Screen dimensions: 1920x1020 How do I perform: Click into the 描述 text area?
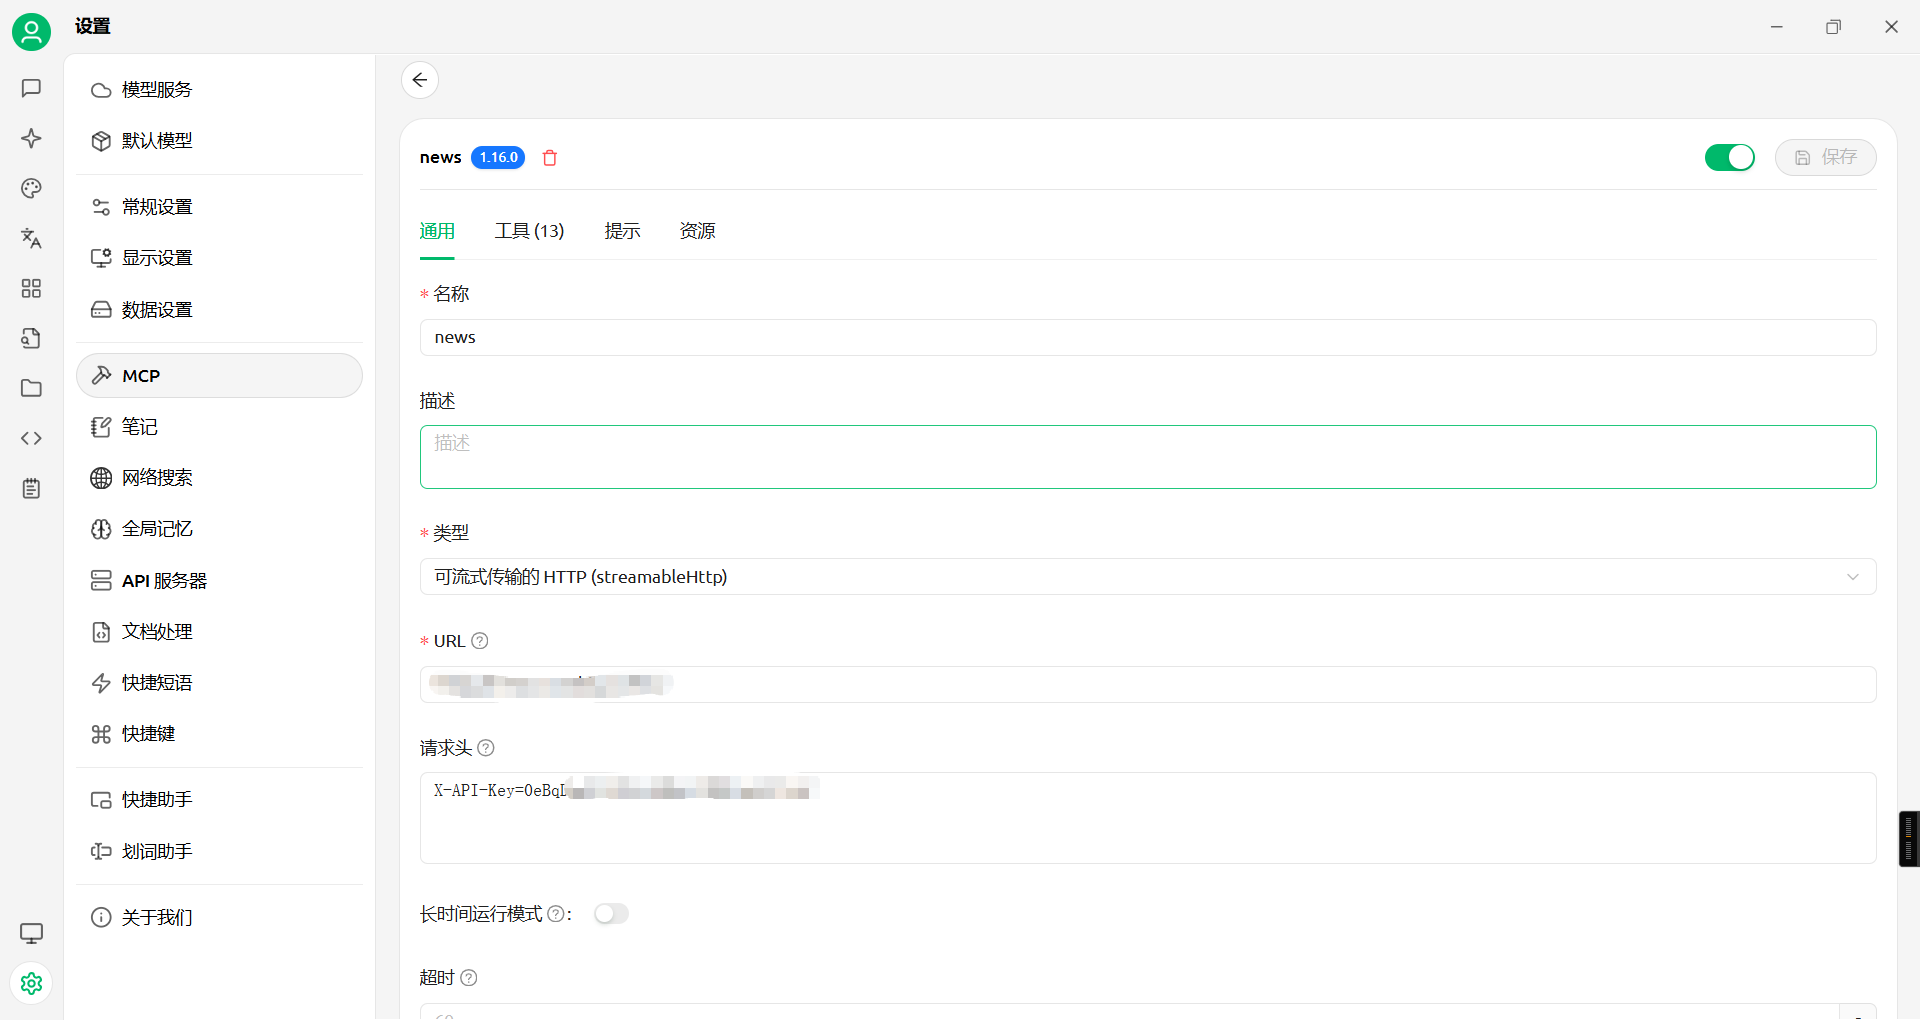point(1147,458)
